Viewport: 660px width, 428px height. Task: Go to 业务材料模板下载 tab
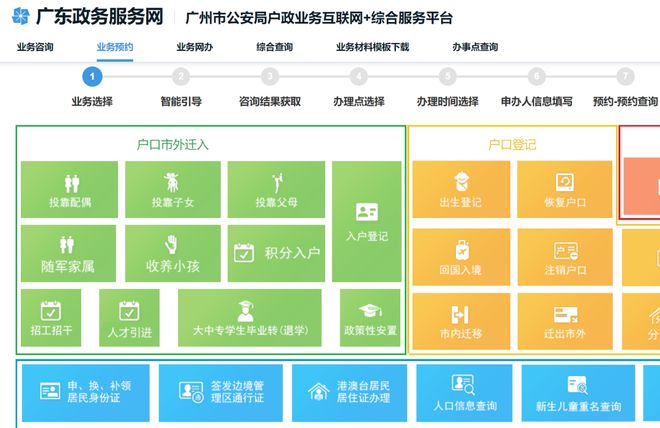tap(373, 47)
